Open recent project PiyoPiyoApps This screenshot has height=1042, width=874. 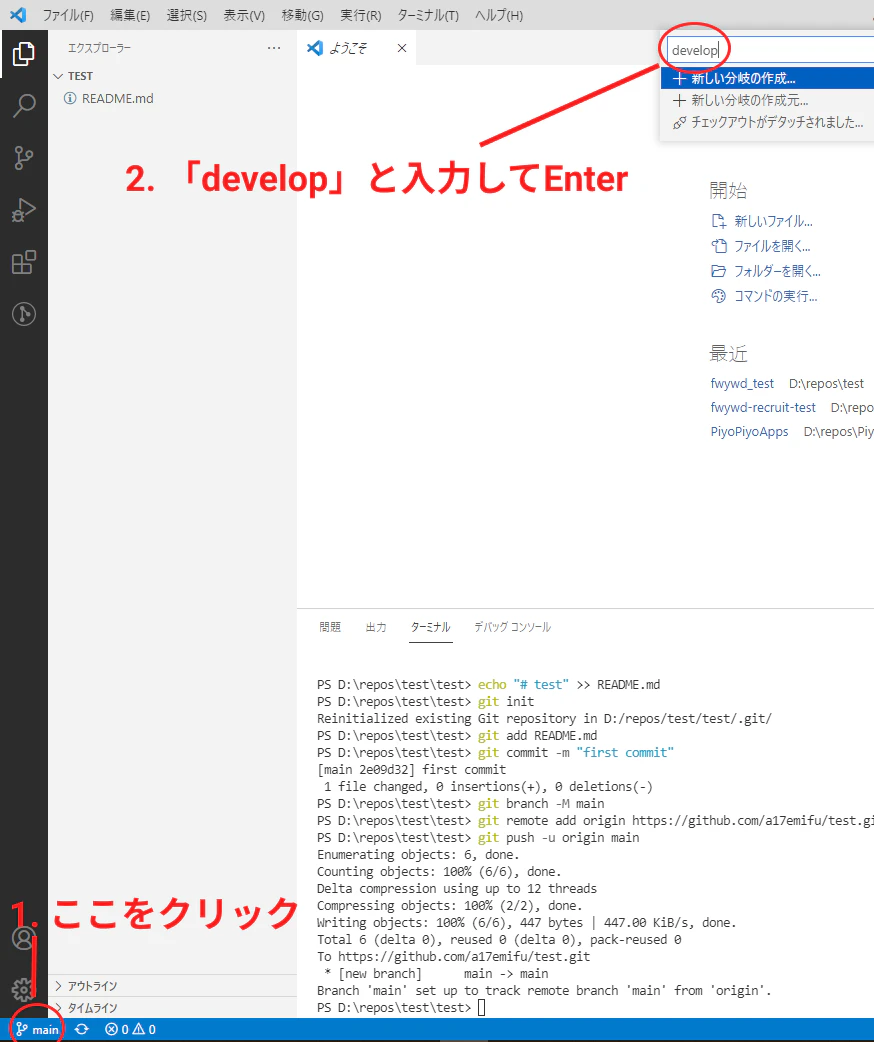(x=749, y=432)
